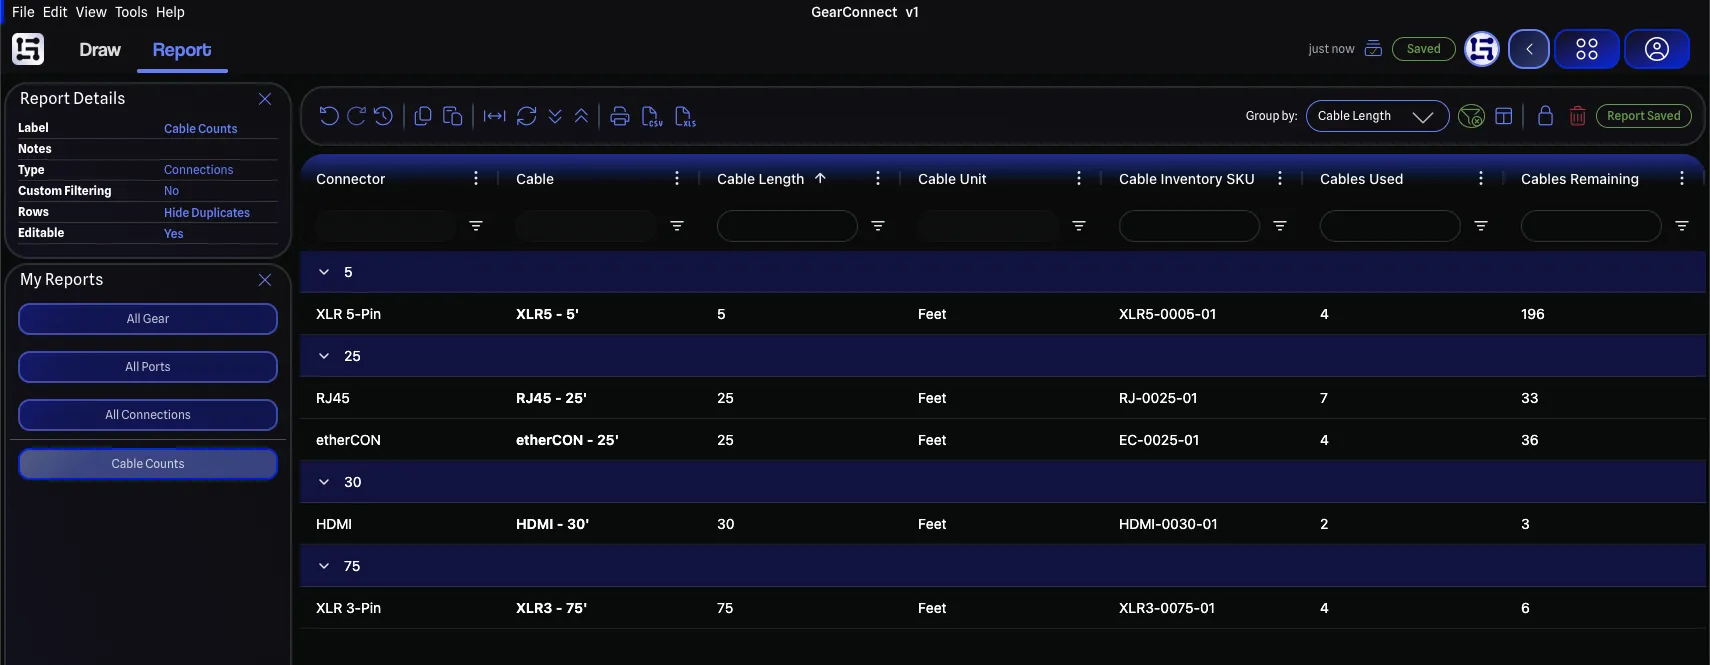Undo the last report change
The image size is (1710, 665).
point(329,116)
